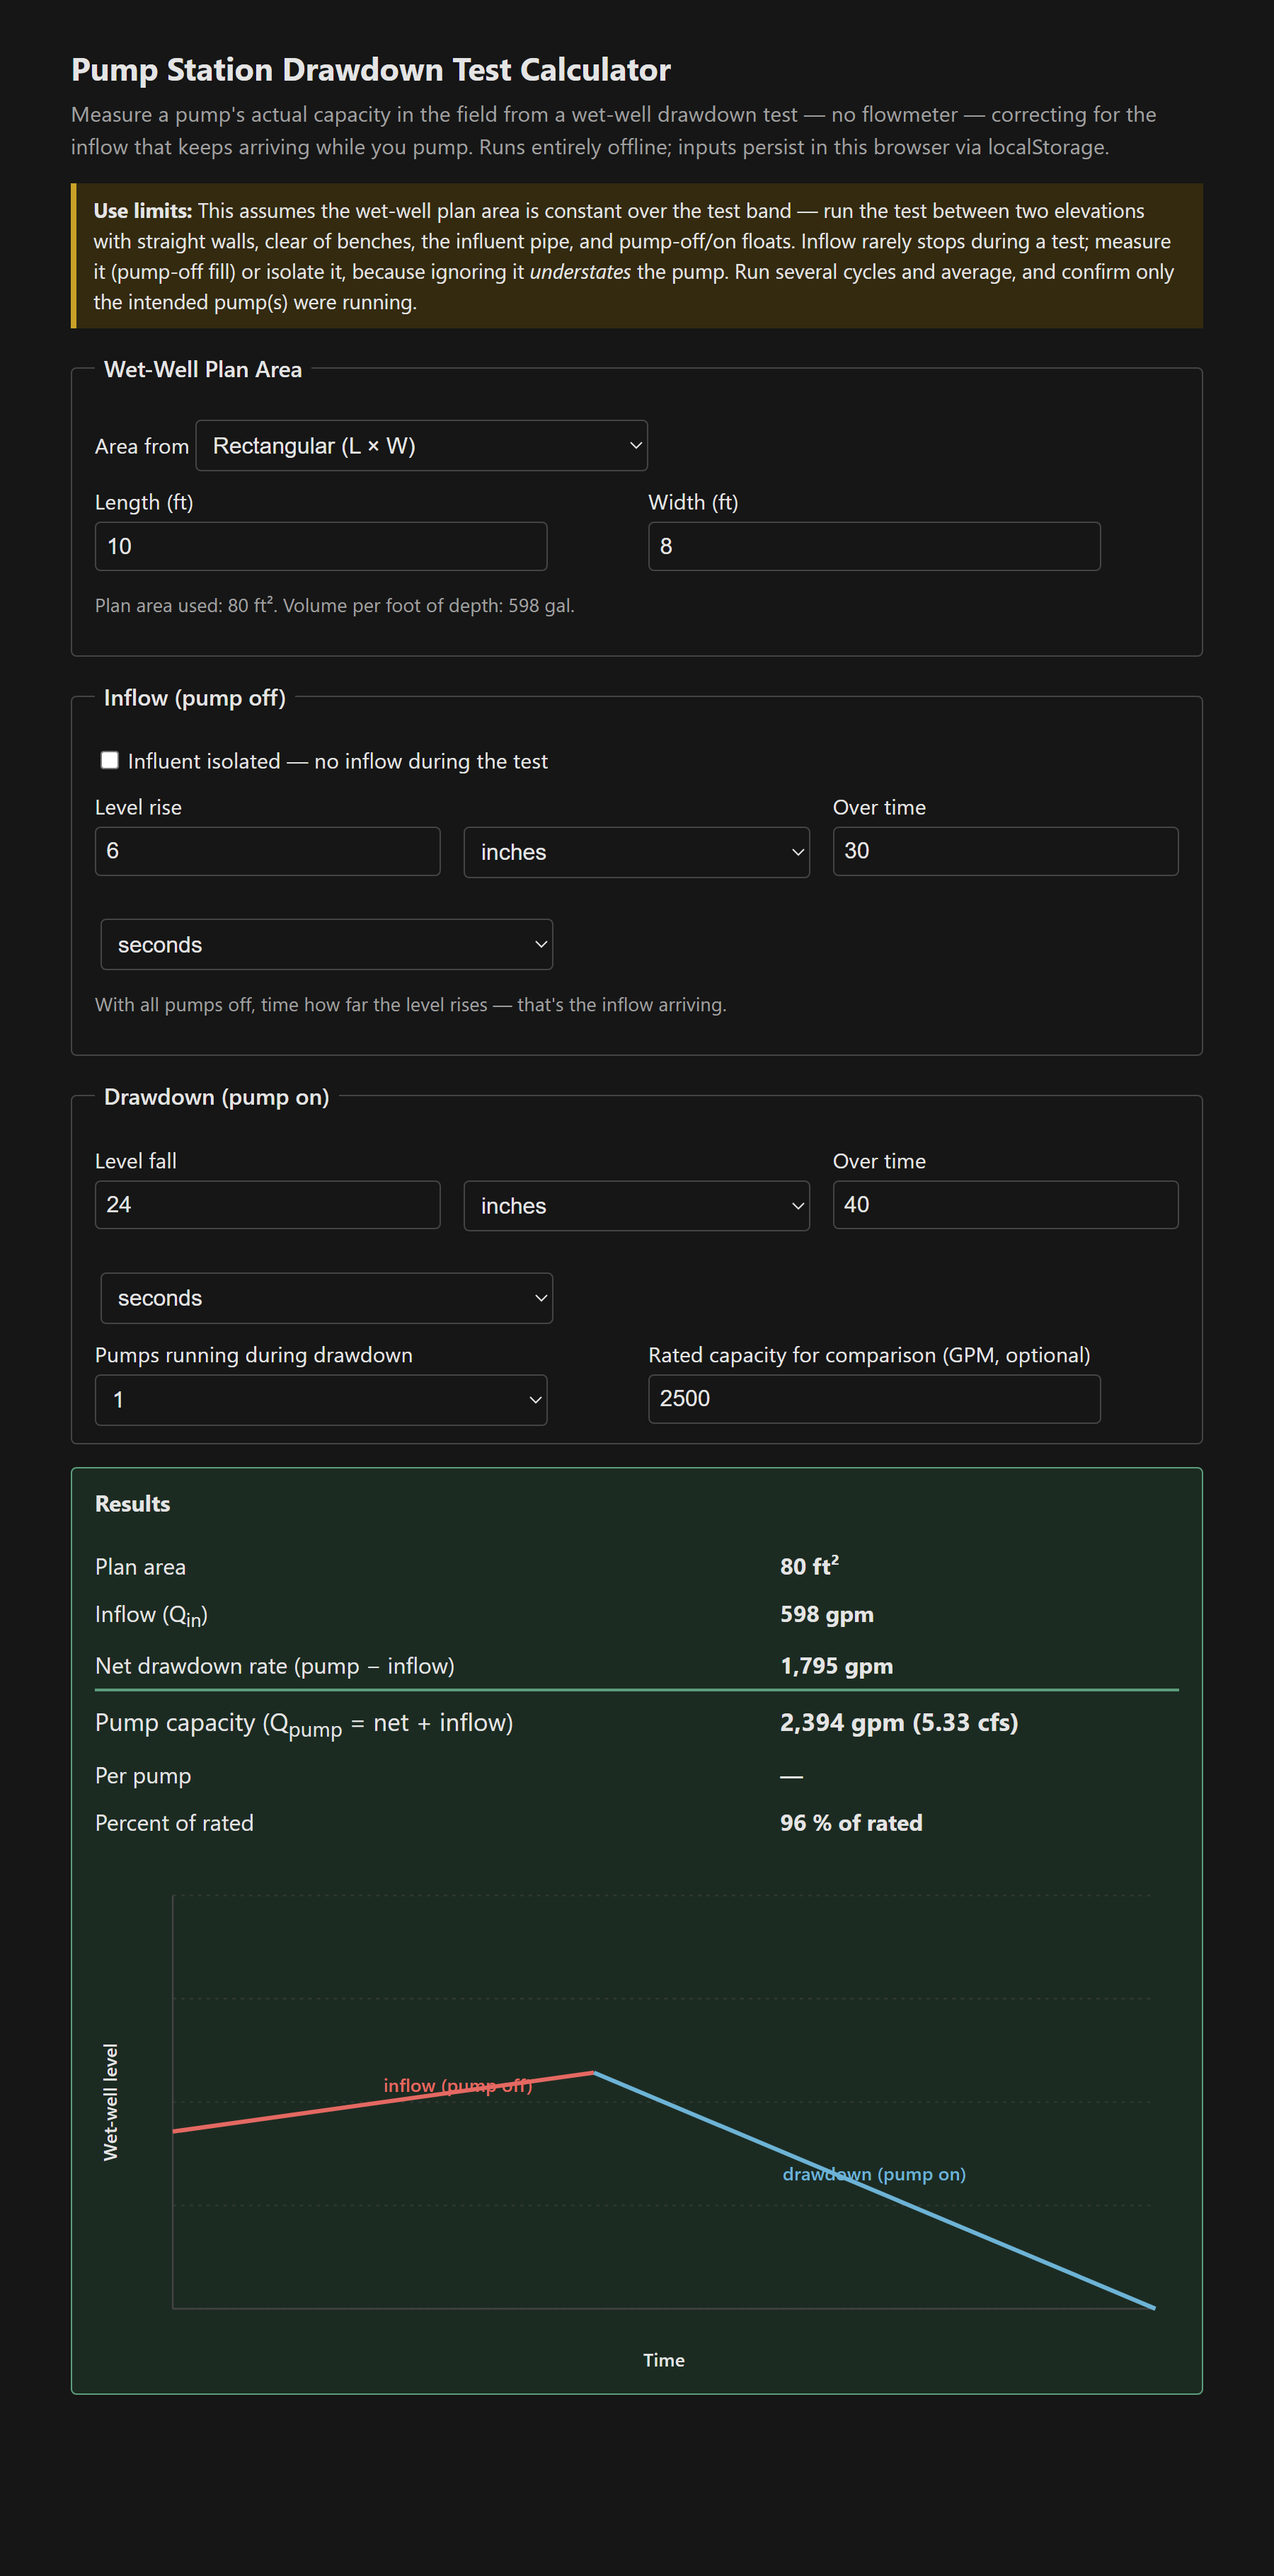Click the 'Pump Station Drawdown Test Calculator' heading

point(371,70)
